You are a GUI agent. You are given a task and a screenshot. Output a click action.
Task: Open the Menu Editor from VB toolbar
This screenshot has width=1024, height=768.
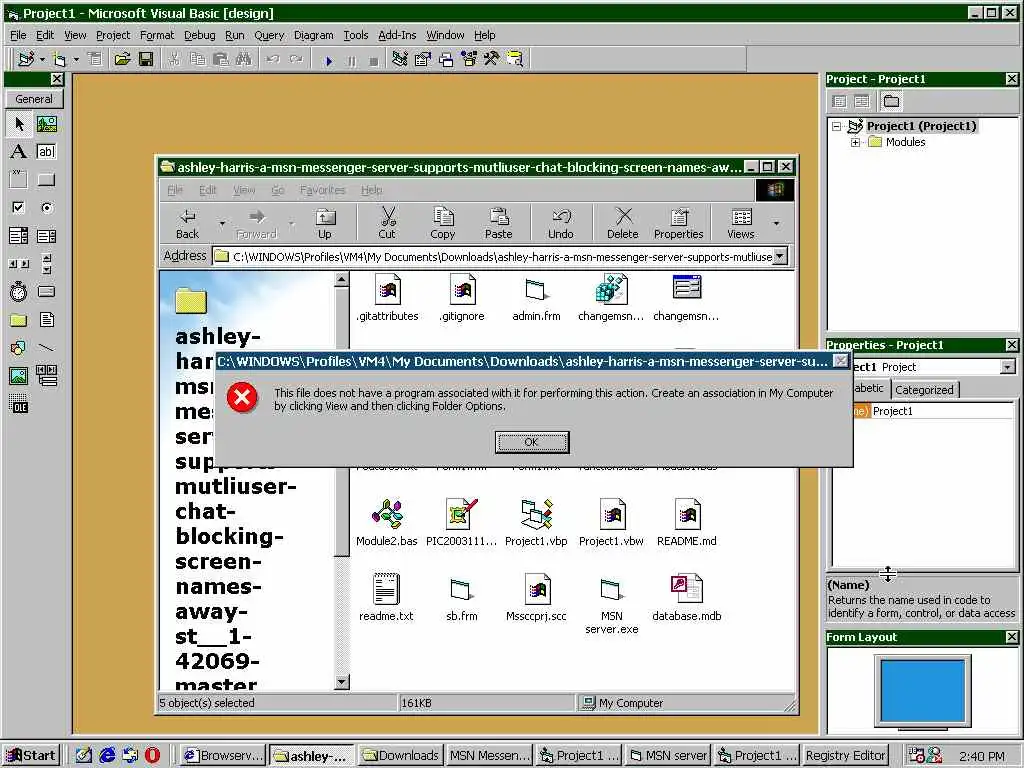[95, 59]
